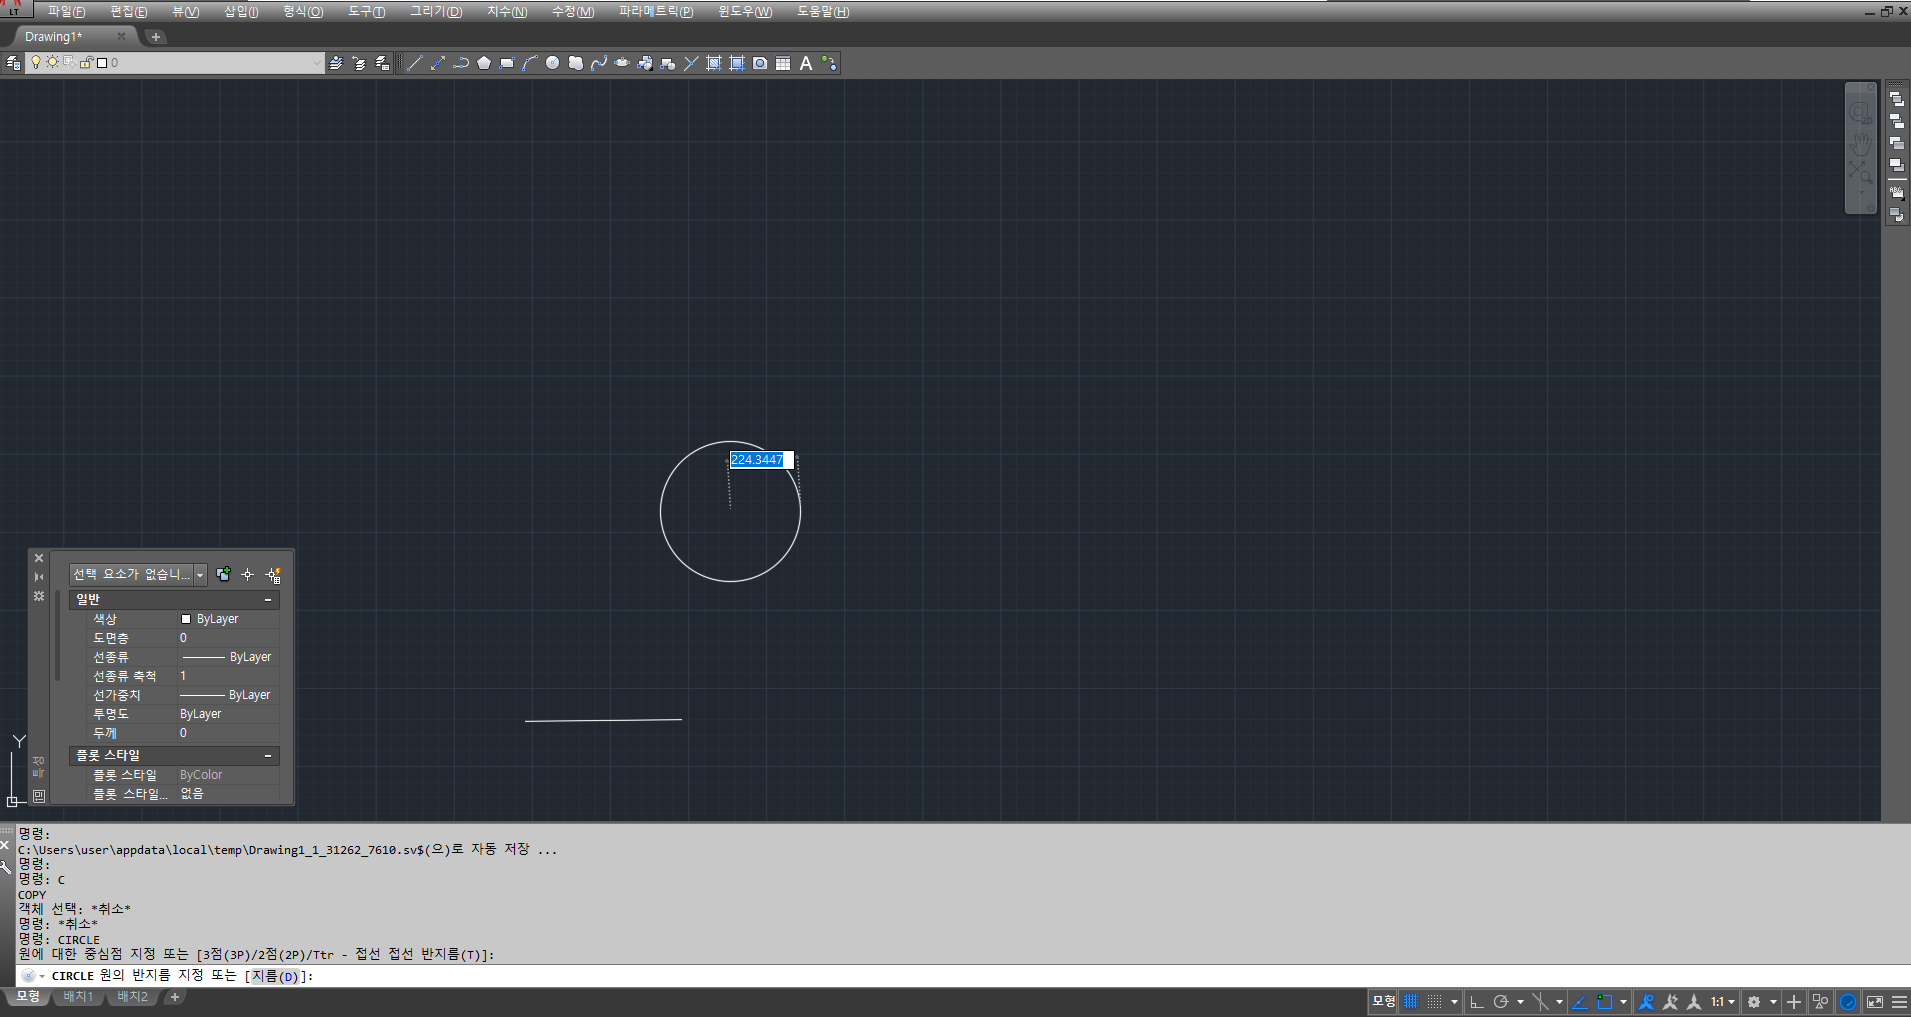1911x1017 pixels.
Task: Toggle object snap tracking
Action: (1580, 1001)
